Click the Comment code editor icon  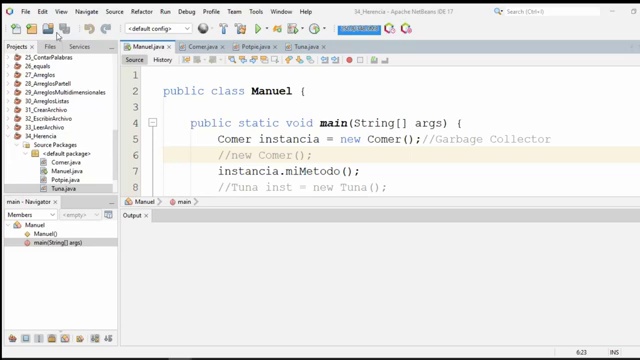click(x=374, y=60)
